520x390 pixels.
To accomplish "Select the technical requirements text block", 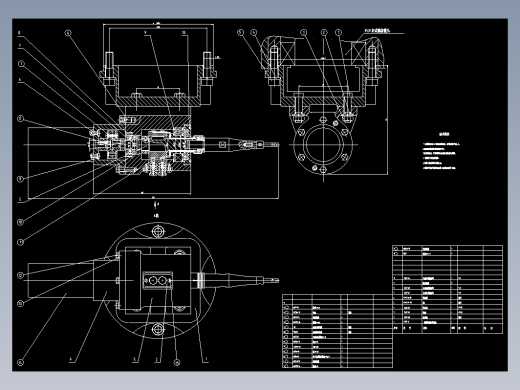I will 441,151.
